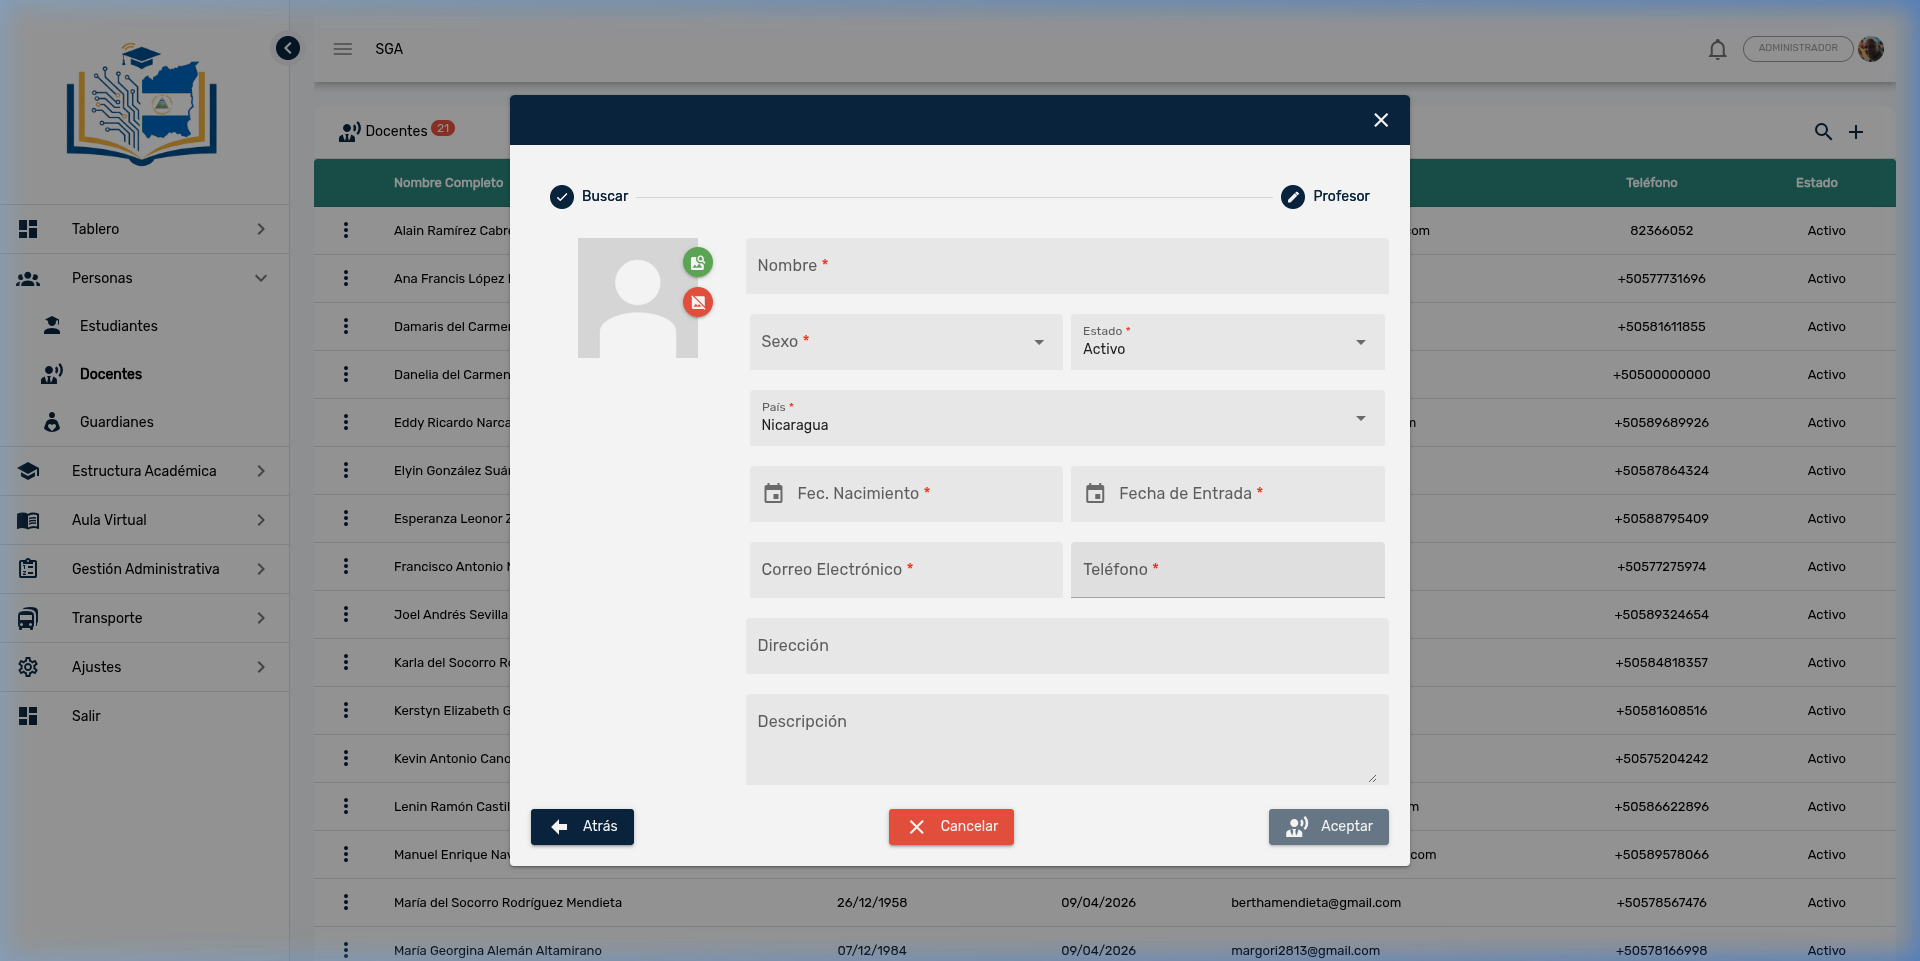
Task: Click the plus icon to add teacher
Action: coord(1856,132)
